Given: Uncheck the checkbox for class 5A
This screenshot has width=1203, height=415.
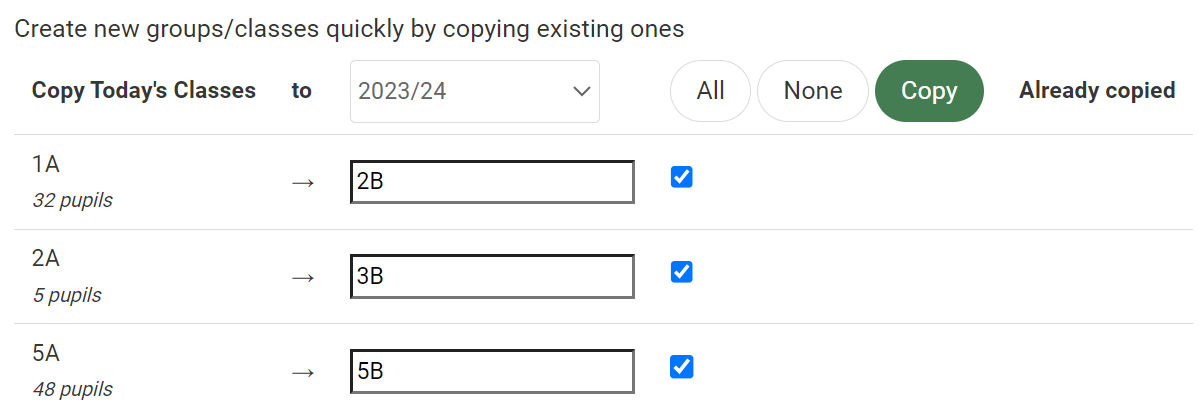Looking at the screenshot, I should [x=681, y=367].
